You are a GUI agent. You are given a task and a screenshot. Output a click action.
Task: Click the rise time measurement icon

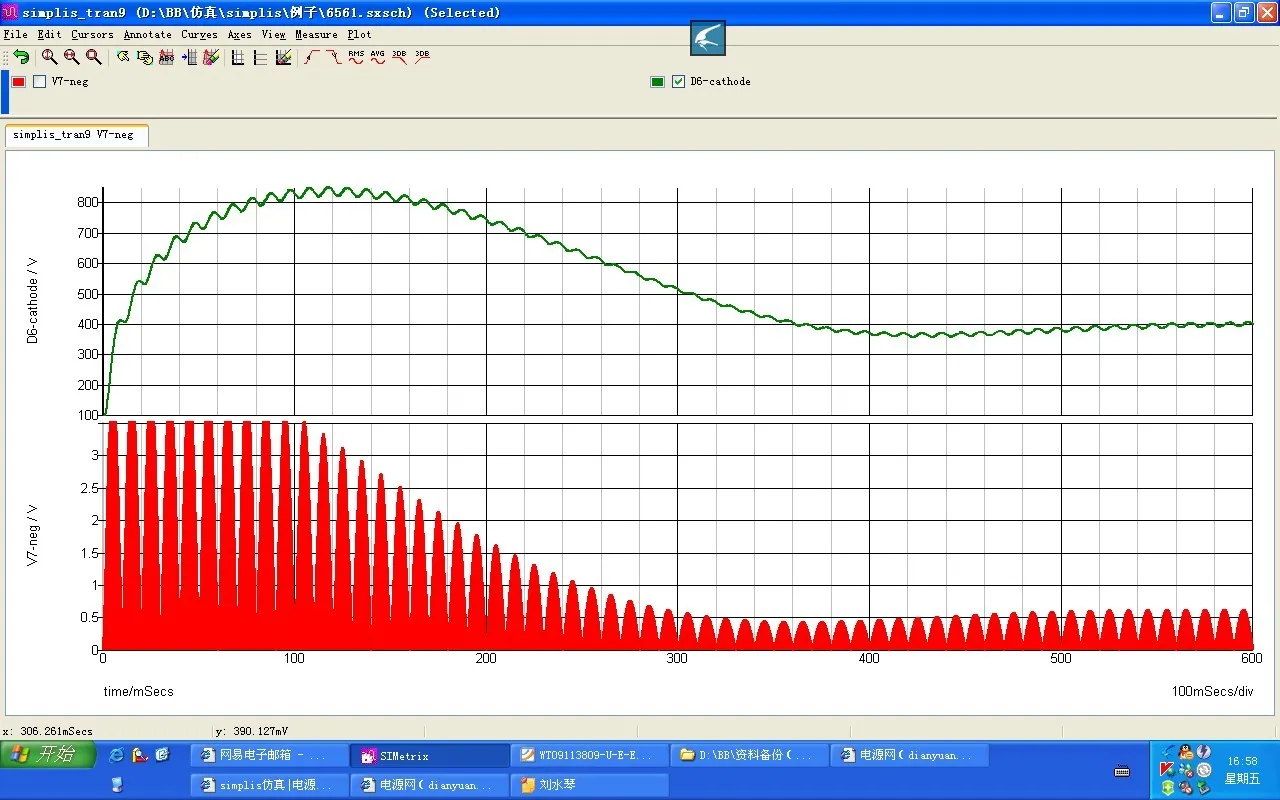pos(312,58)
